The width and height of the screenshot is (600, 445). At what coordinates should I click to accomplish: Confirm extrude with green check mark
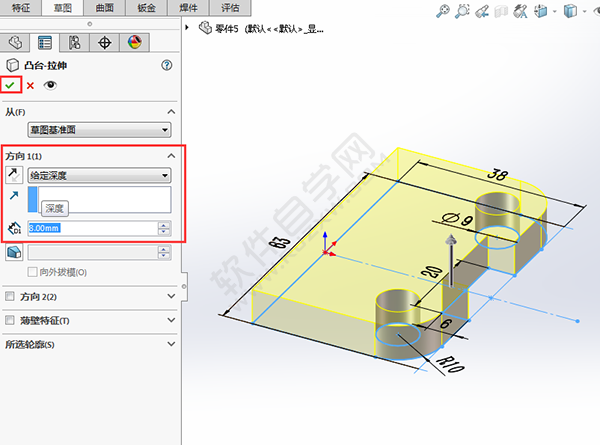coord(10,85)
